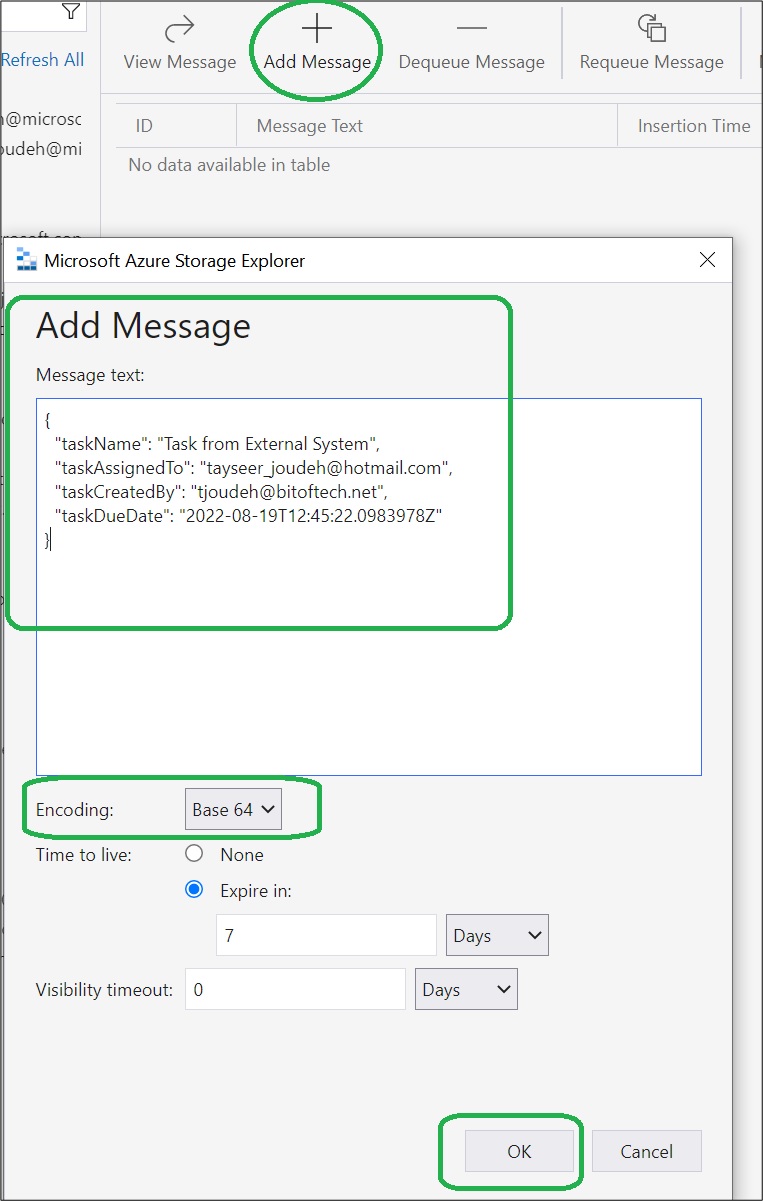Open the Encoding Base 64 dropdown

point(233,810)
